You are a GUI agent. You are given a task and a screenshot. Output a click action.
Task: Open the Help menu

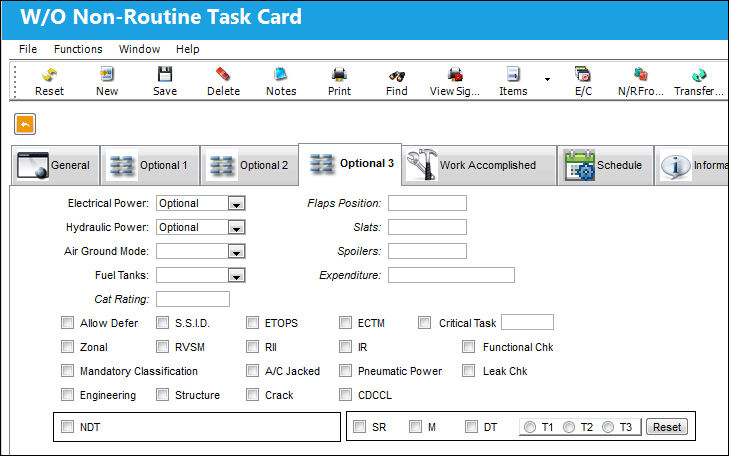[x=188, y=49]
